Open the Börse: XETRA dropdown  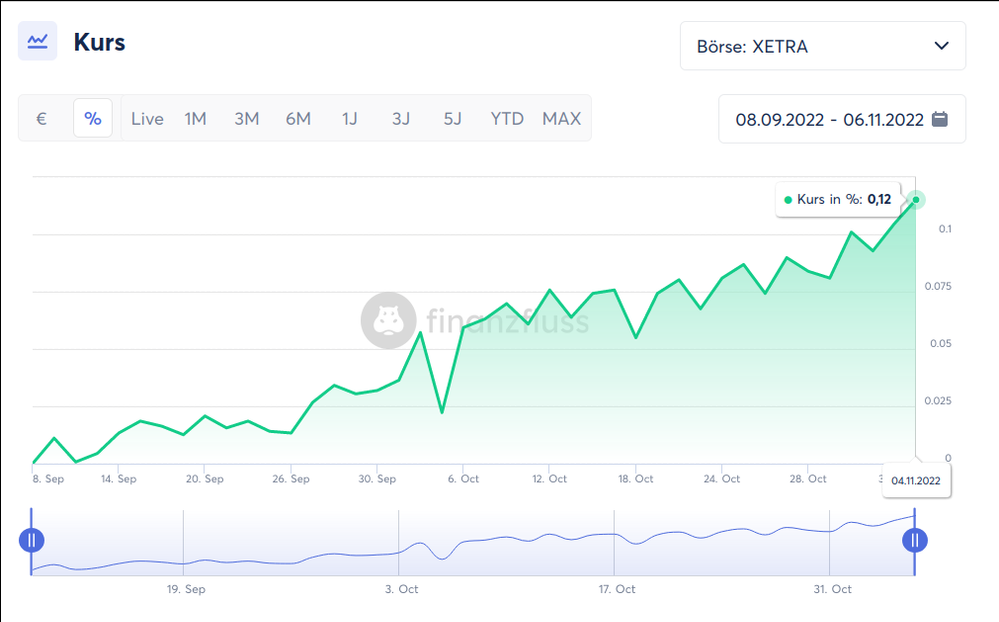822,46
